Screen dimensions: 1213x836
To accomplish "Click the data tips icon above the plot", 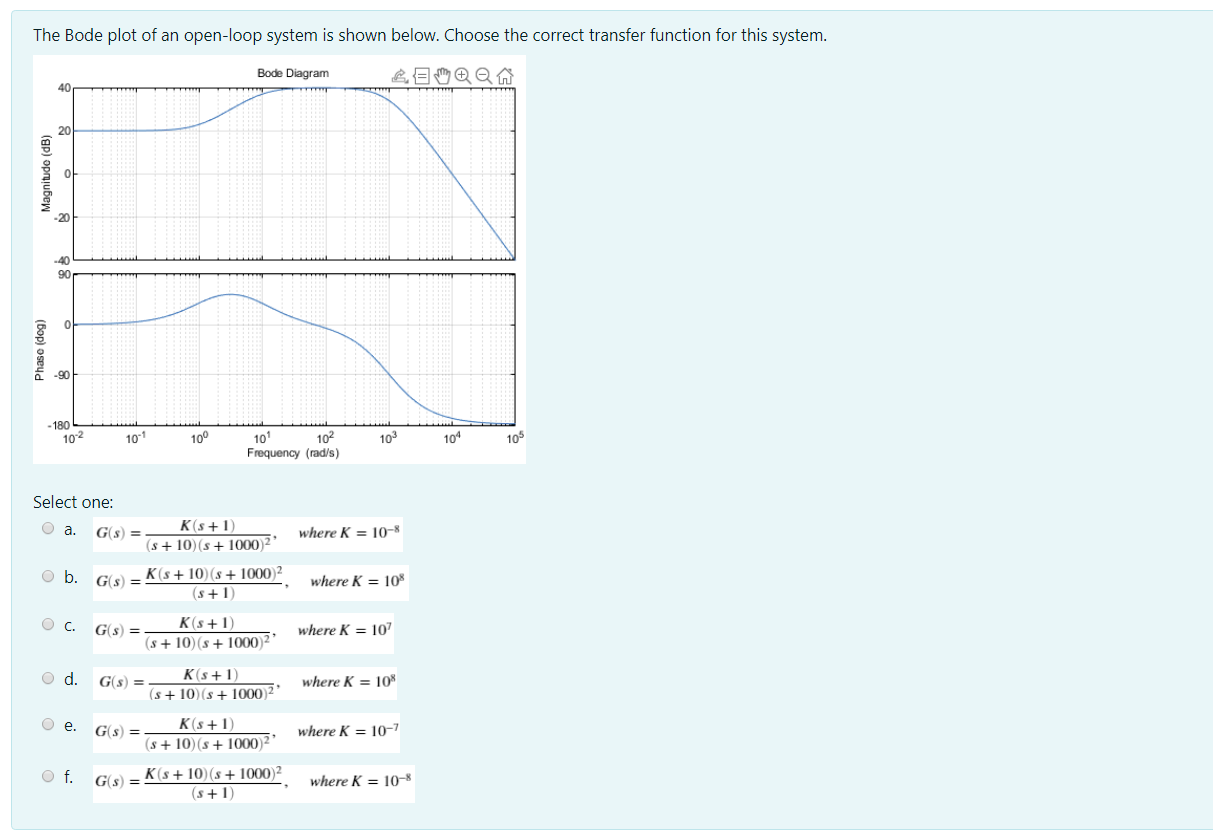I will tap(421, 74).
